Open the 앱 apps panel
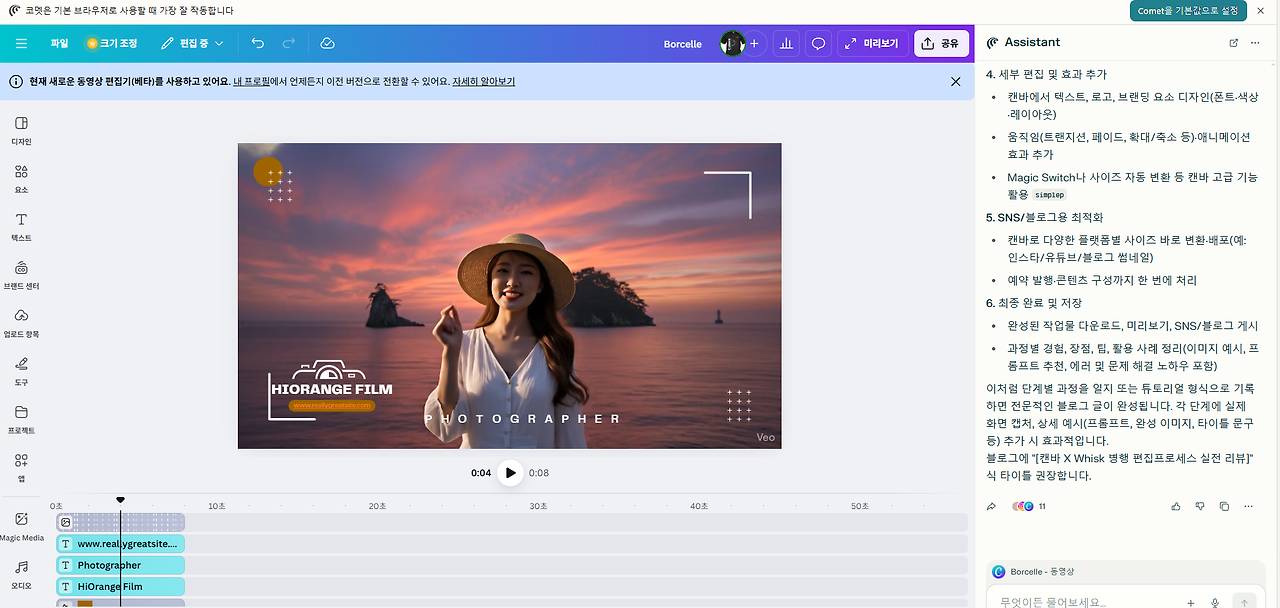The image size is (1280, 608). coord(21,467)
